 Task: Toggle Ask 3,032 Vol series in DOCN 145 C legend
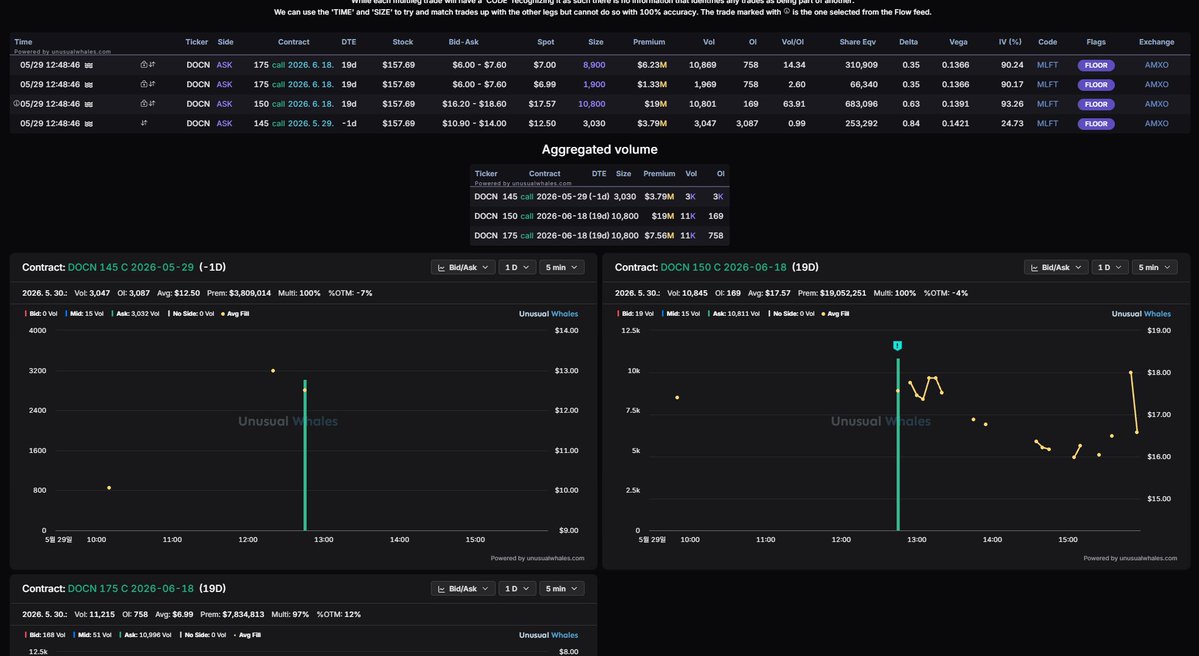coord(135,313)
